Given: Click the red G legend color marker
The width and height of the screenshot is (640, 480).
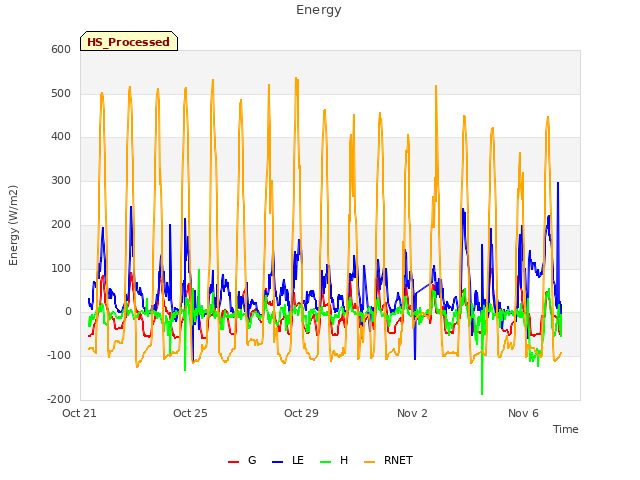Looking at the screenshot, I should (233, 462).
